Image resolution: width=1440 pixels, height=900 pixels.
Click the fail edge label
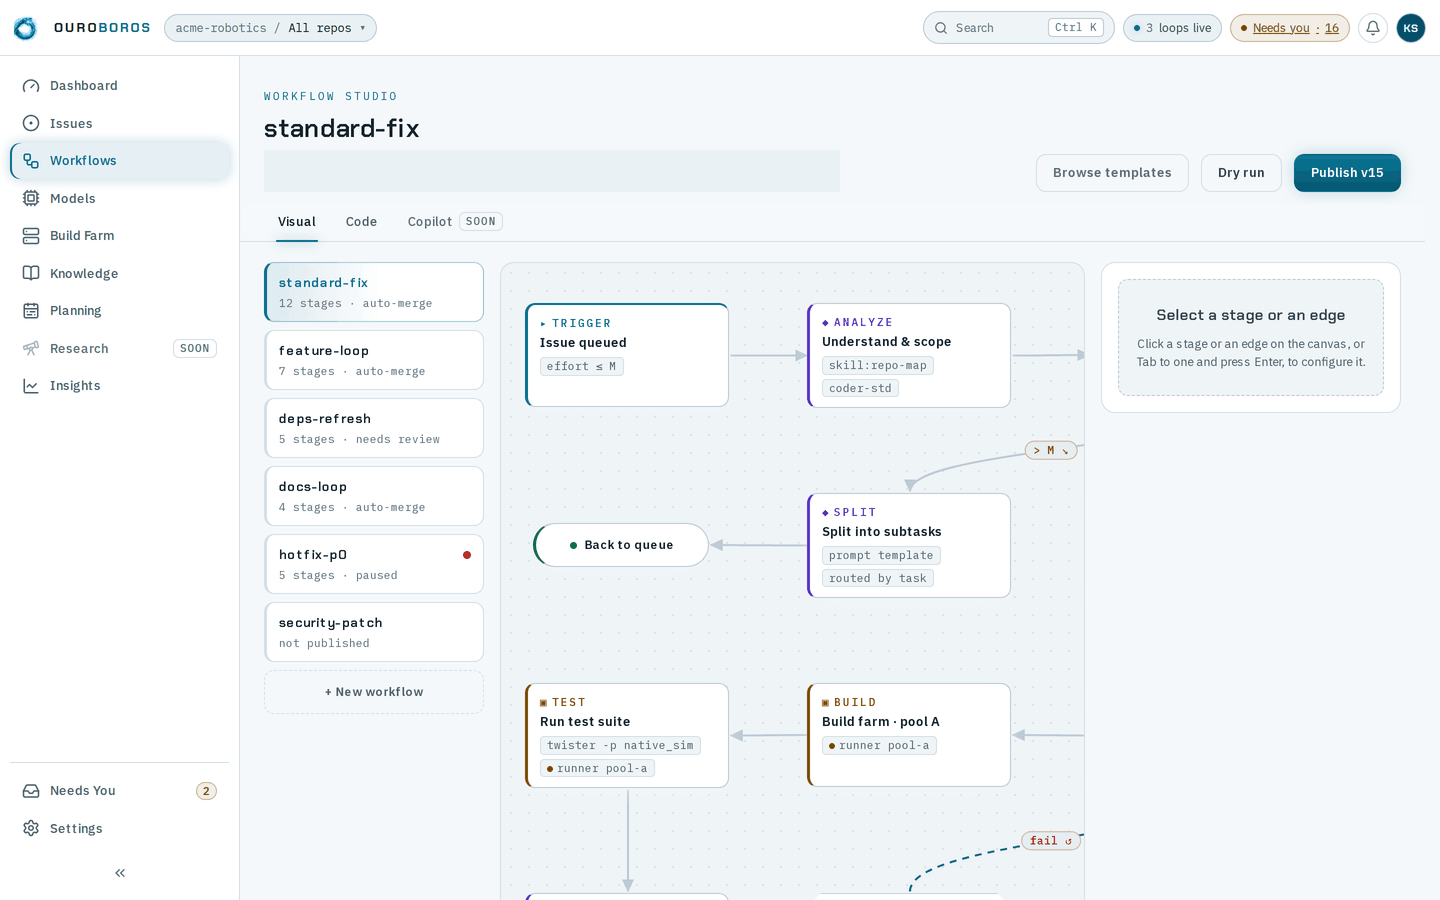point(1051,841)
